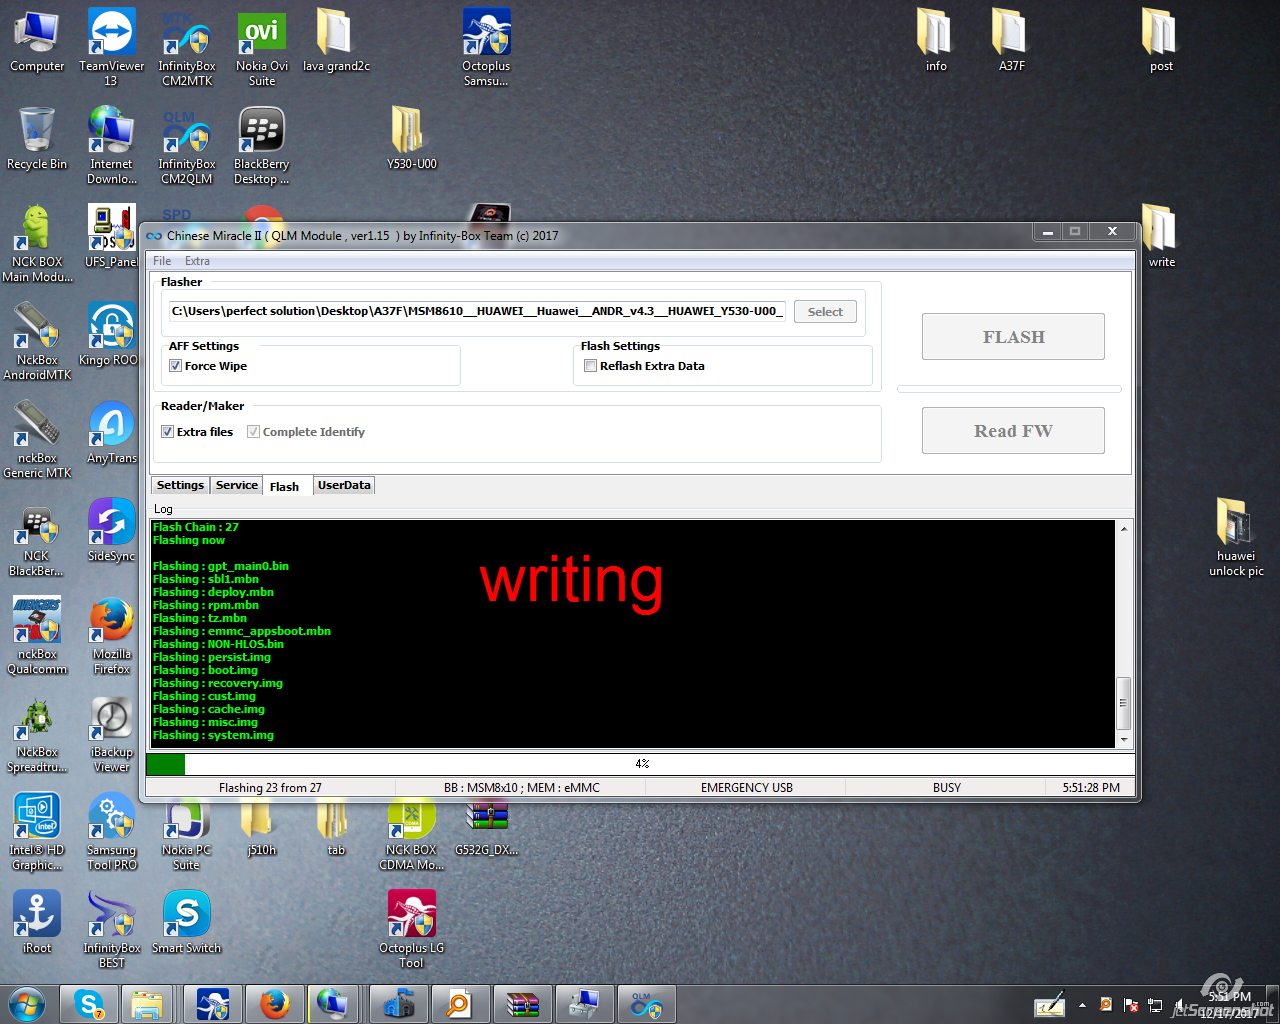Click the QLM module taskbar button
The width and height of the screenshot is (1280, 1024).
point(646,1004)
